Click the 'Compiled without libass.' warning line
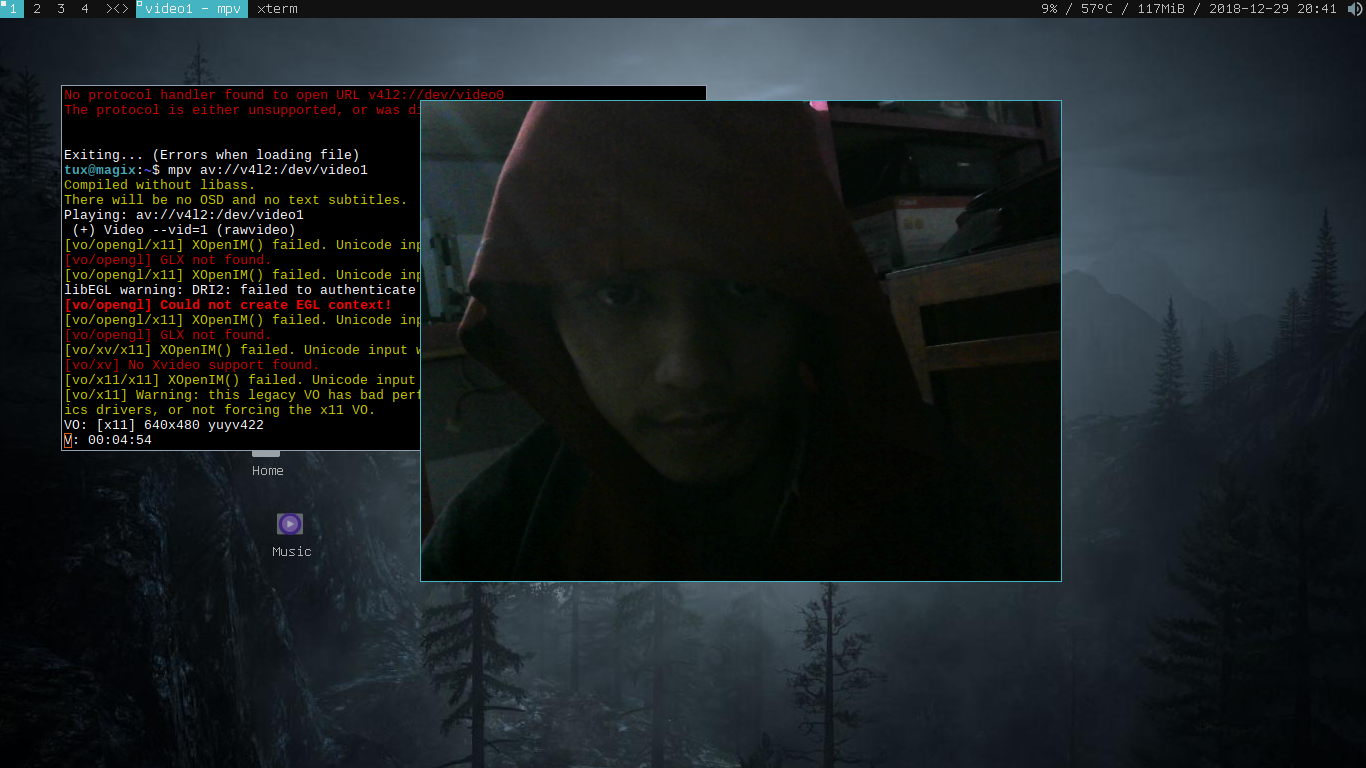This screenshot has height=768, width=1366. pyautogui.click(x=160, y=185)
